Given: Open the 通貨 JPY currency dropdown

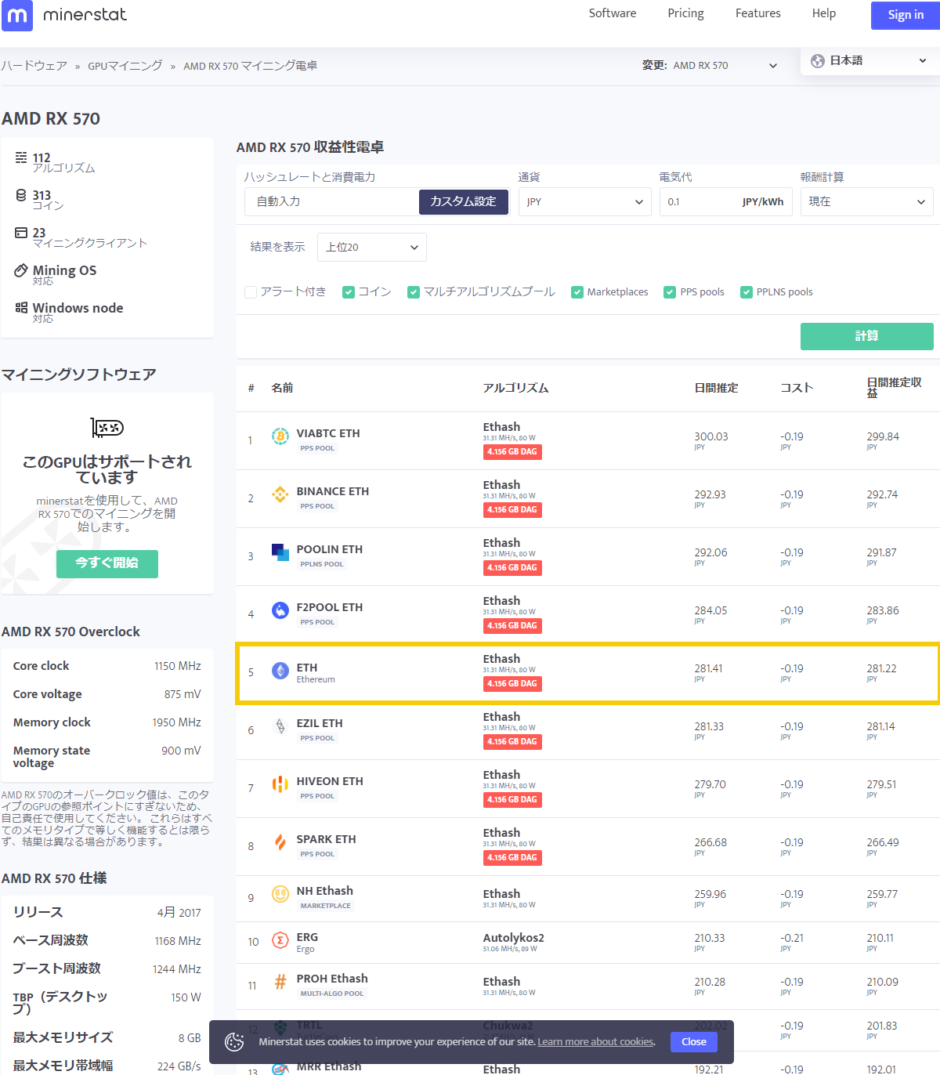Looking at the screenshot, I should (x=584, y=202).
